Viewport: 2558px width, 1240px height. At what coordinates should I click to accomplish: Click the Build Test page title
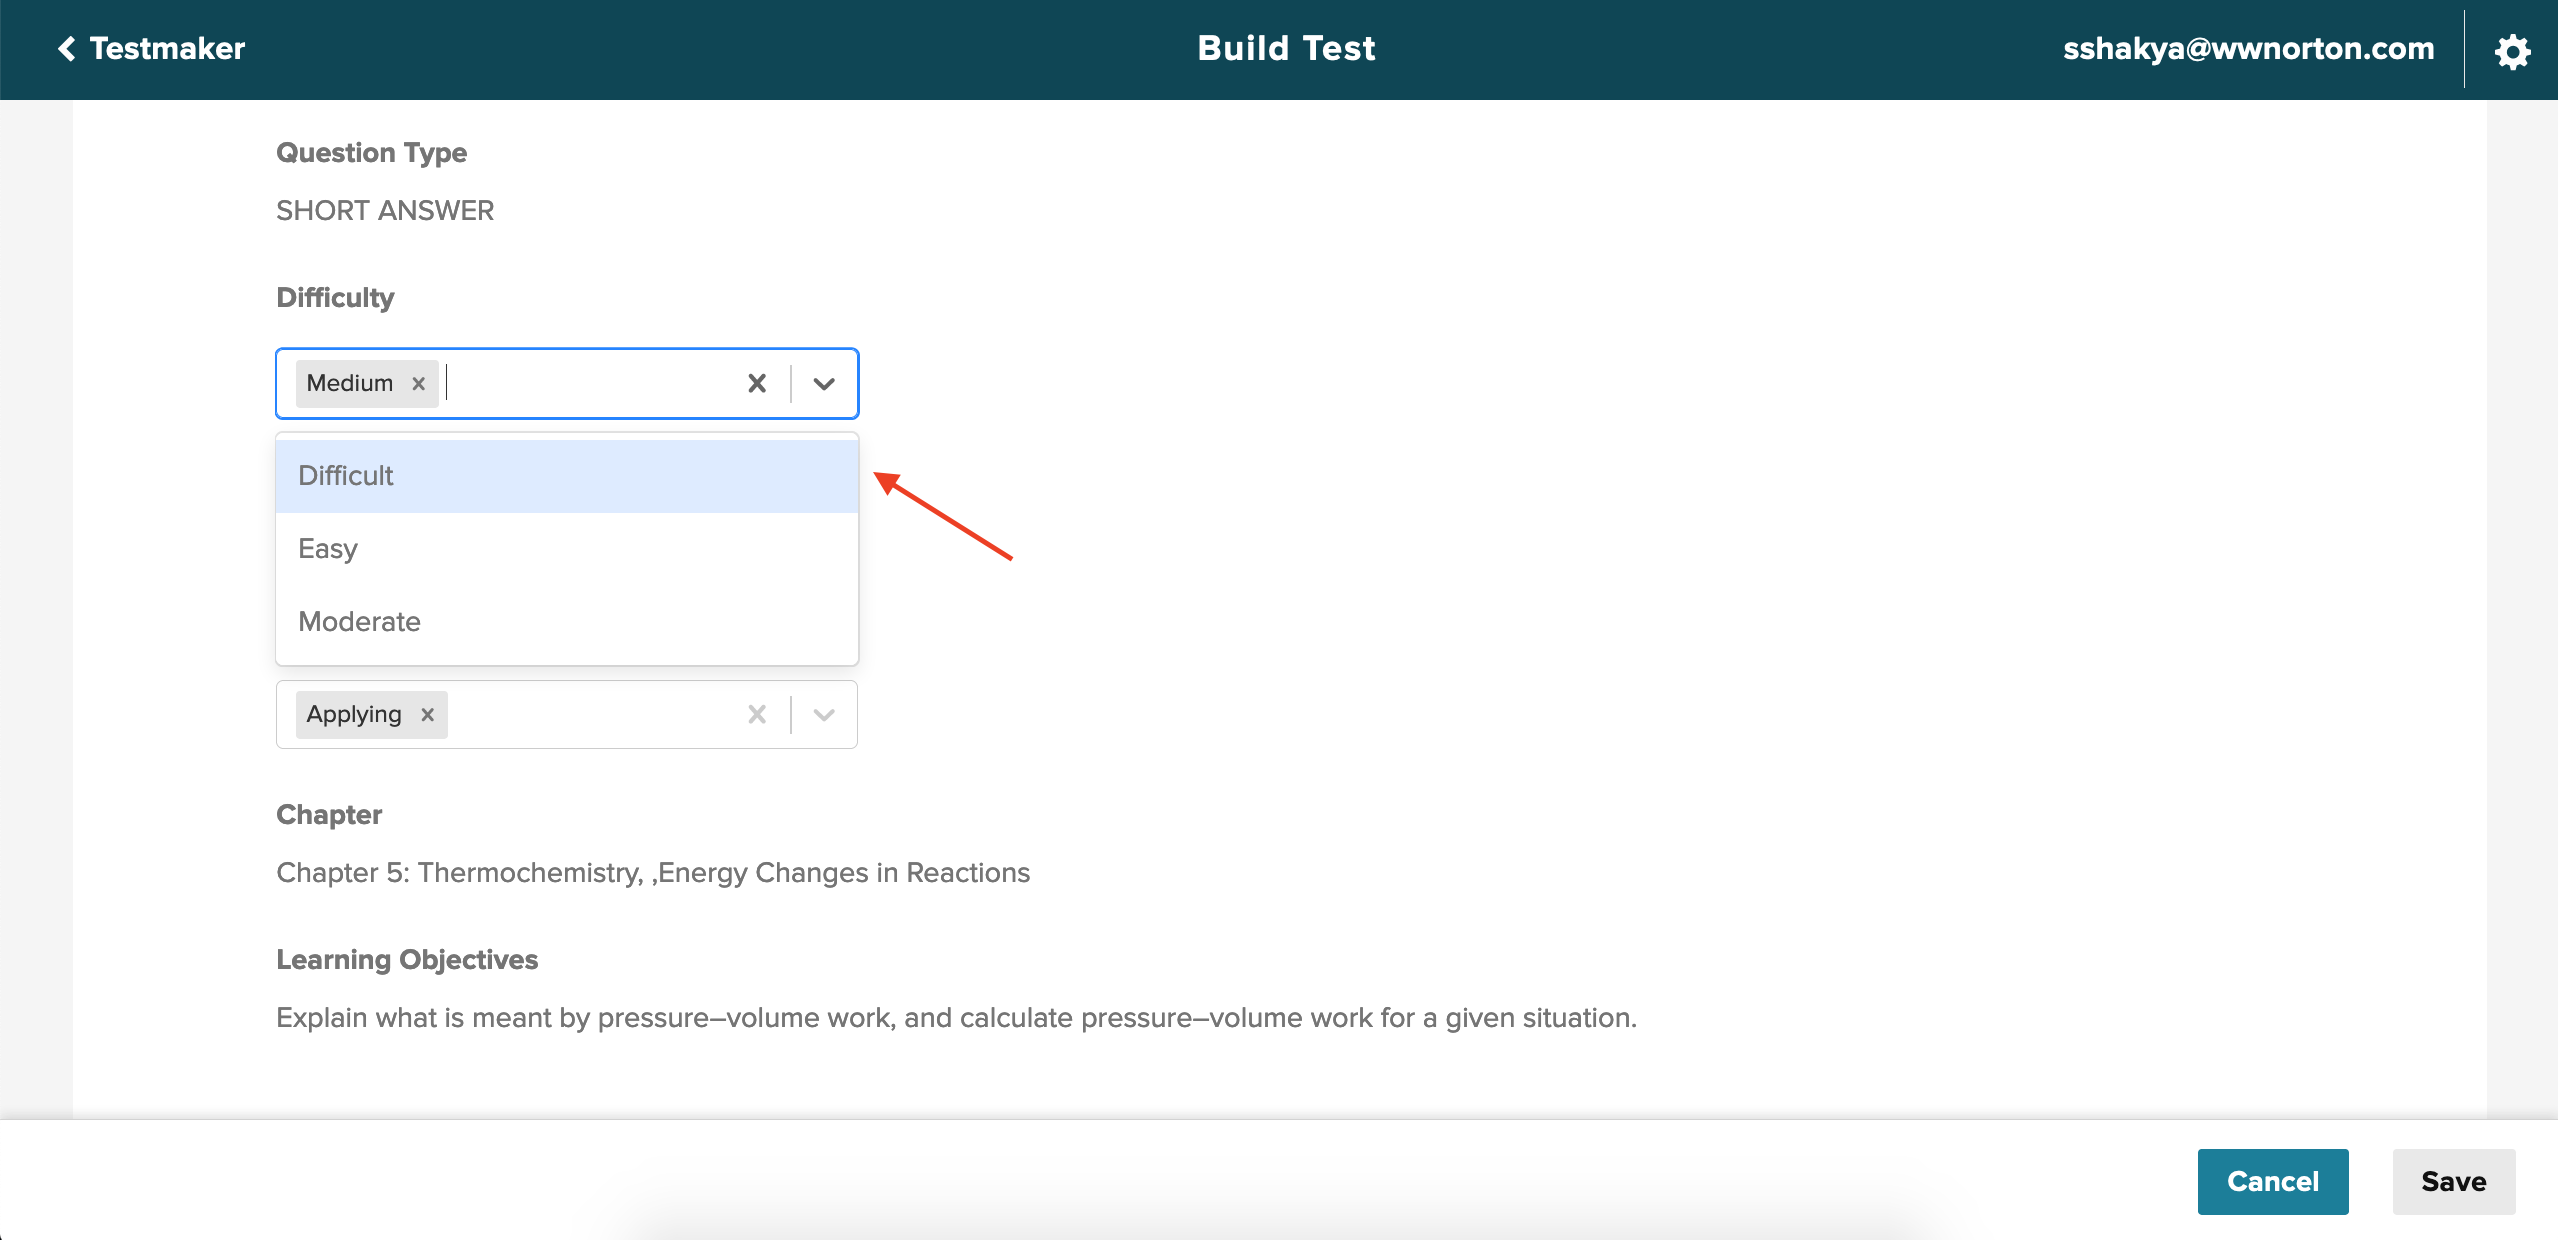tap(1286, 49)
